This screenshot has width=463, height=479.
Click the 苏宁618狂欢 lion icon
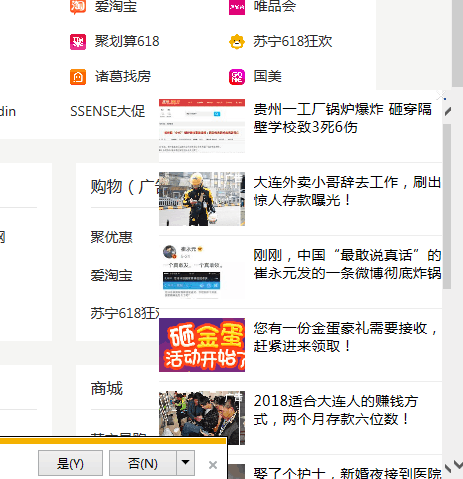(237, 42)
